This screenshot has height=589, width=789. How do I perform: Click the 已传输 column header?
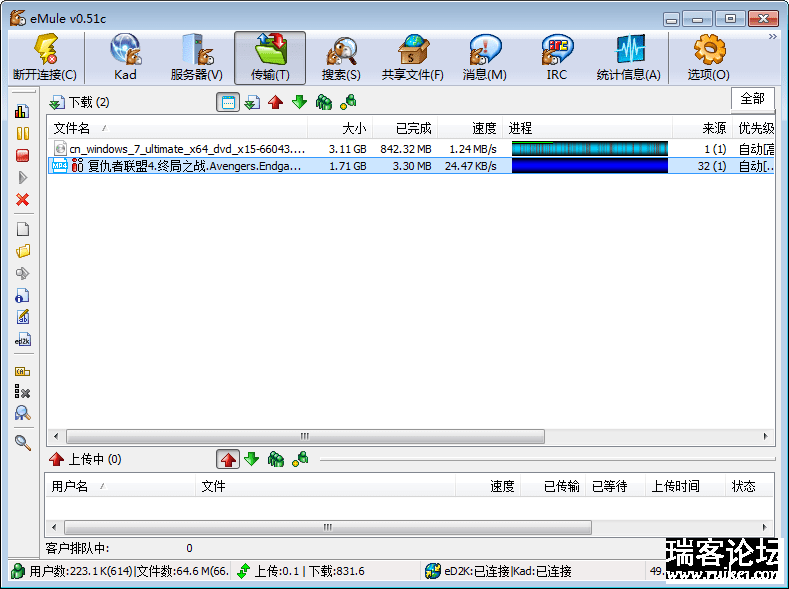coord(553,486)
